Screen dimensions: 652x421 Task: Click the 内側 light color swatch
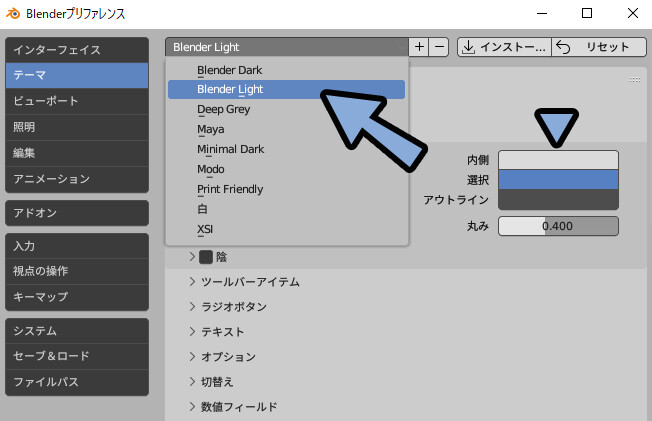558,160
